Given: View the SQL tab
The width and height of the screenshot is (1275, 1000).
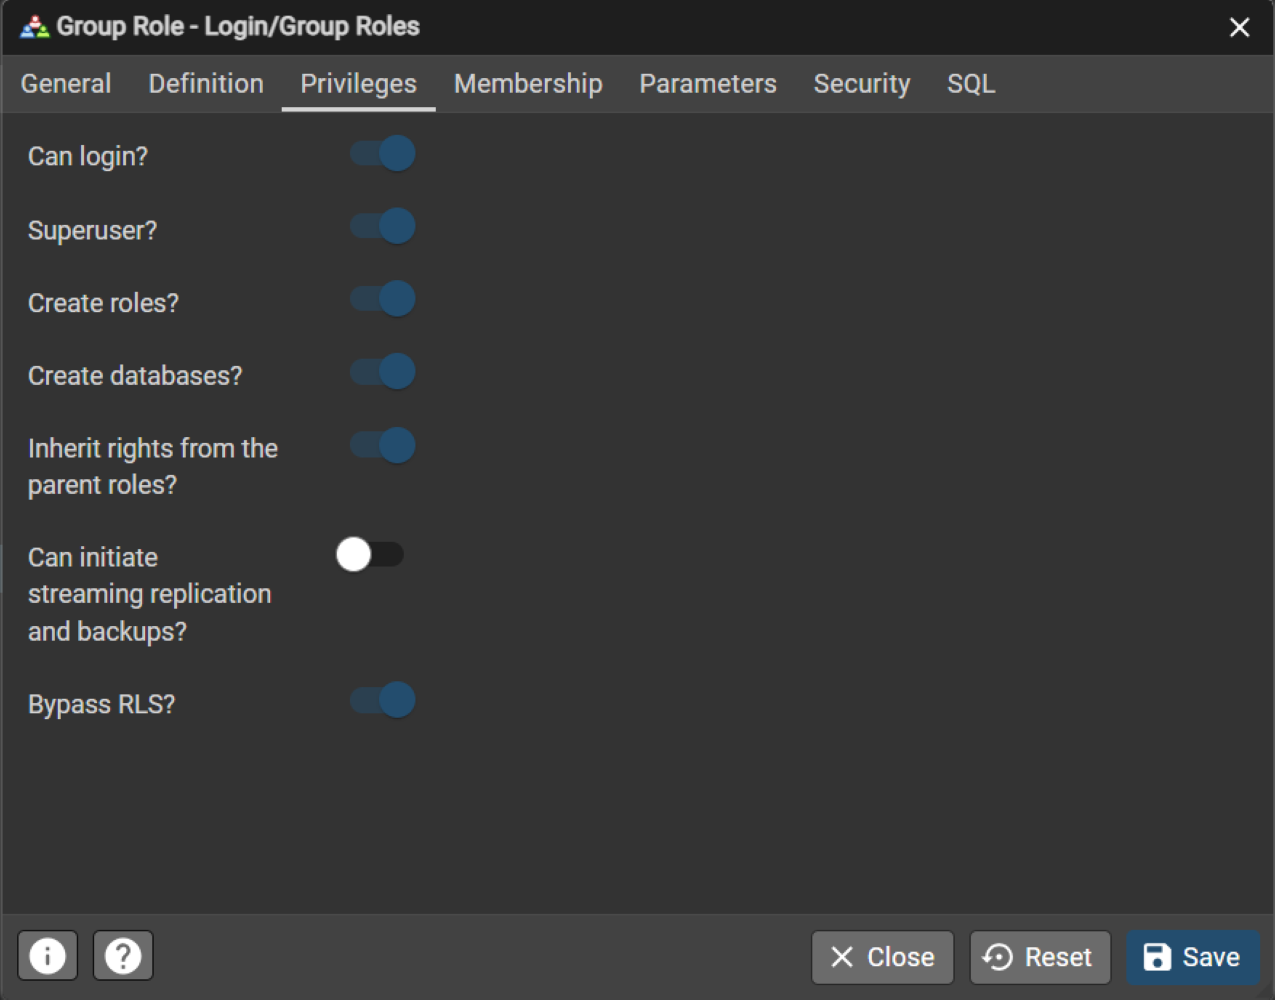Looking at the screenshot, I should [x=971, y=84].
